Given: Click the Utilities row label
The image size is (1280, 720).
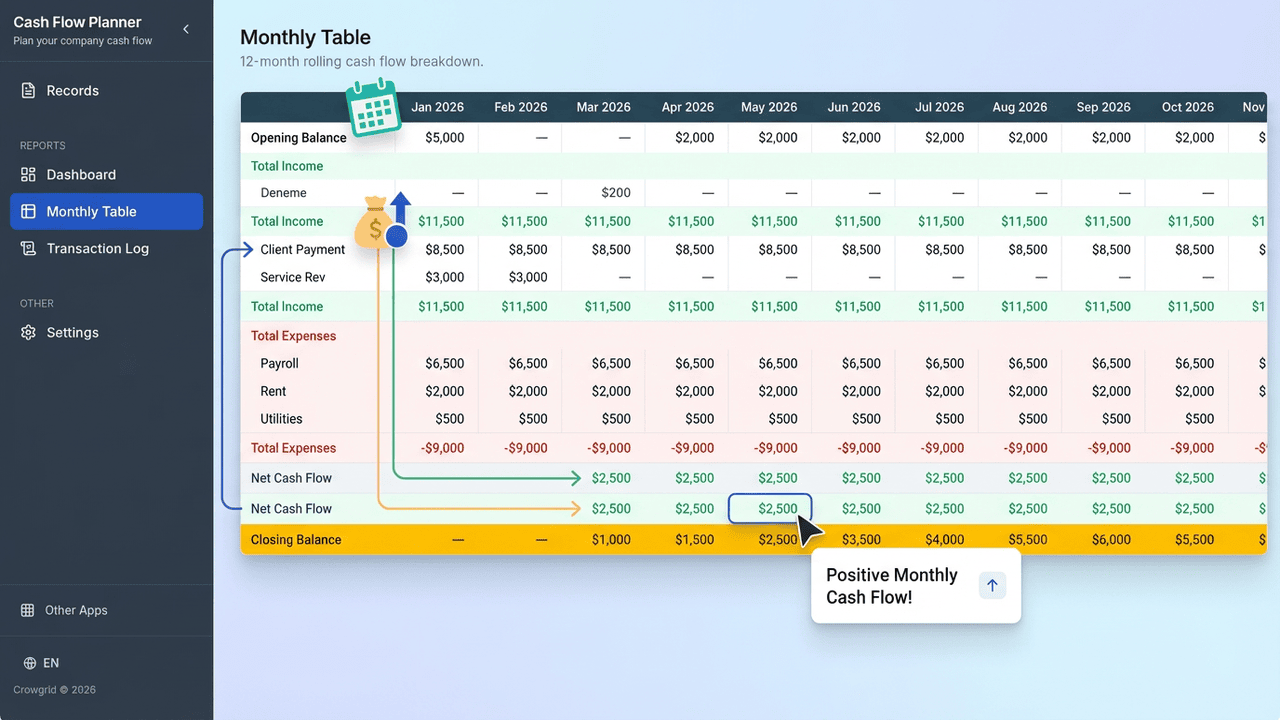Looking at the screenshot, I should 281,419.
